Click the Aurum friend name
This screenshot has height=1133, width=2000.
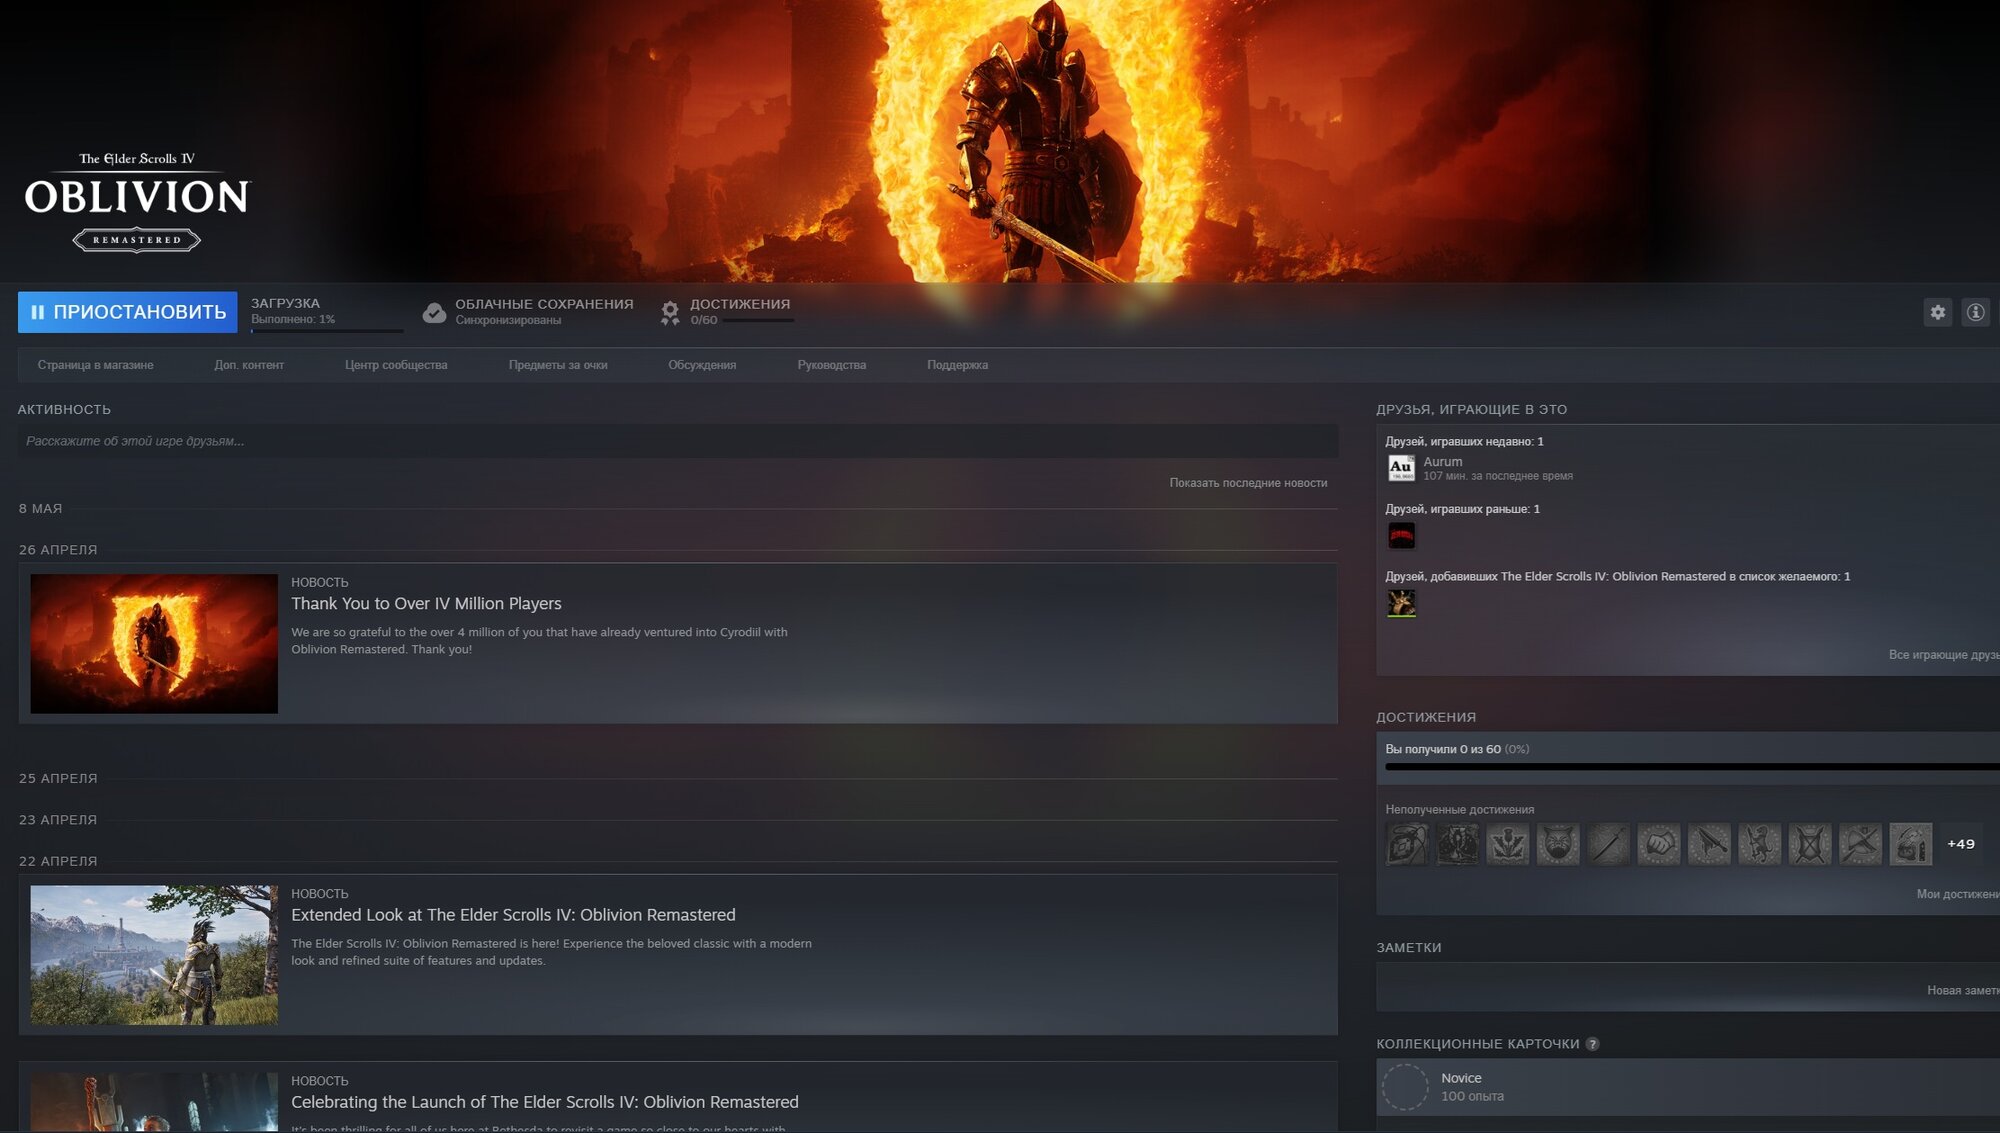coord(1442,462)
